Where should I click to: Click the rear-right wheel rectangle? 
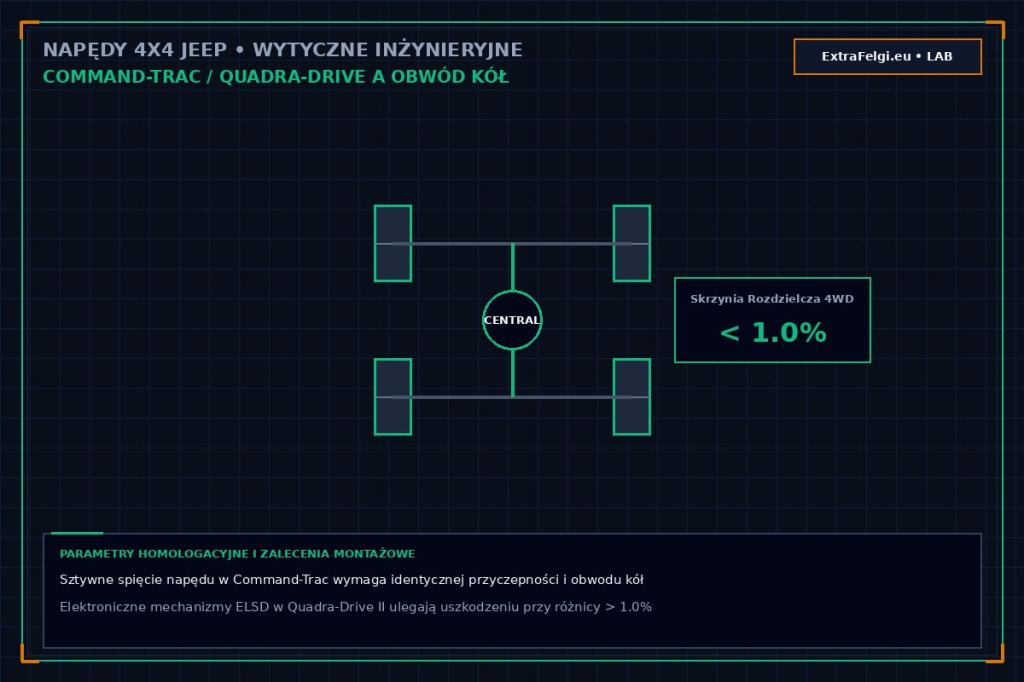(x=632, y=397)
